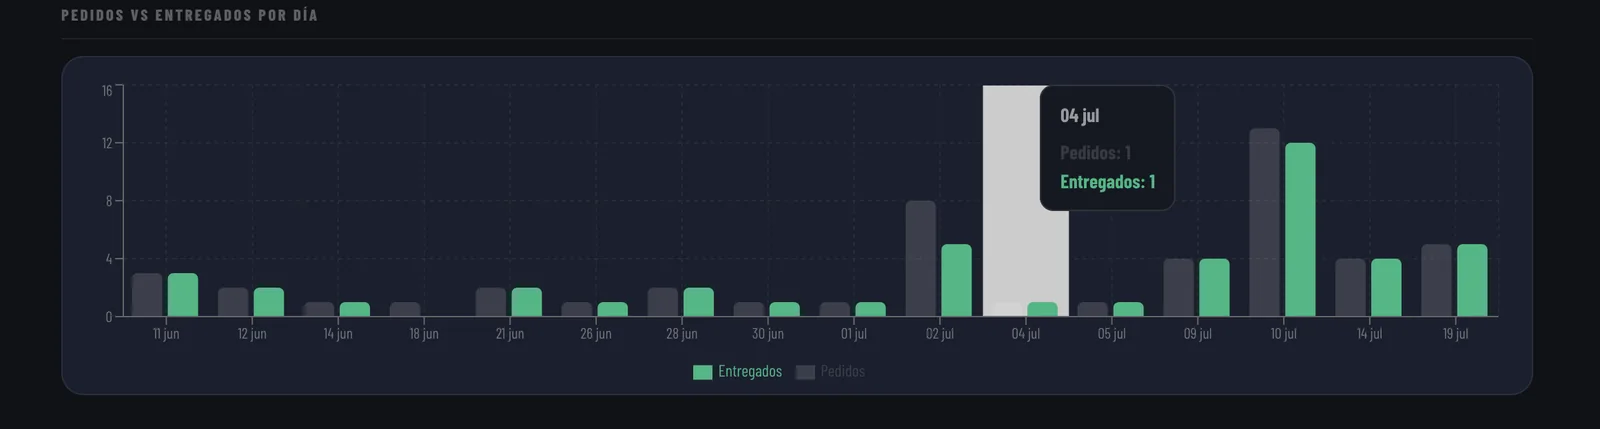Image resolution: width=1600 pixels, height=429 pixels.
Task: Click the green Entregados bar for 02 jul
Action: coord(956,280)
